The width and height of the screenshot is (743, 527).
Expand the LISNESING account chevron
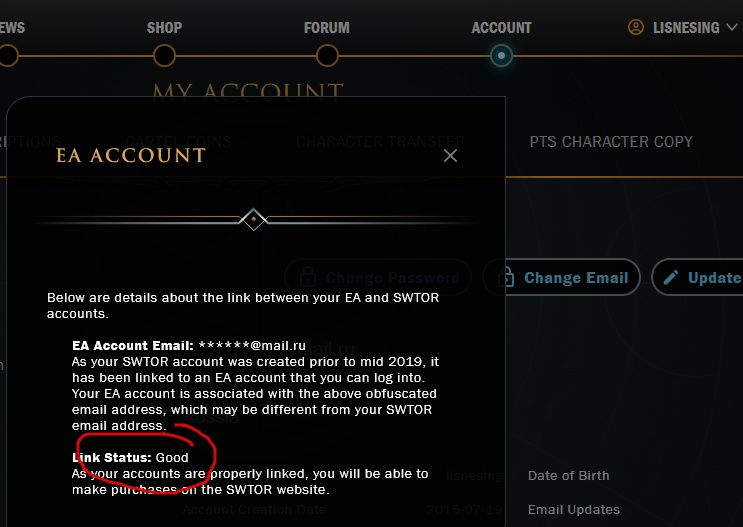(x=730, y=28)
